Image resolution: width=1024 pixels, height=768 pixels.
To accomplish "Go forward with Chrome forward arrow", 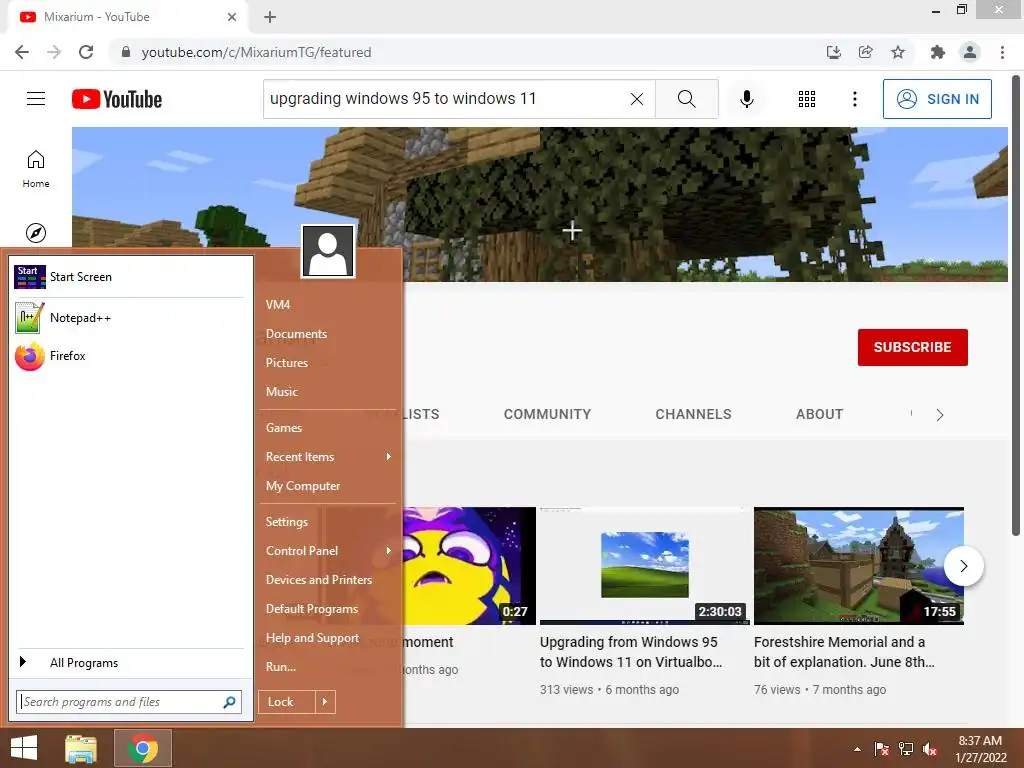I will click(54, 52).
